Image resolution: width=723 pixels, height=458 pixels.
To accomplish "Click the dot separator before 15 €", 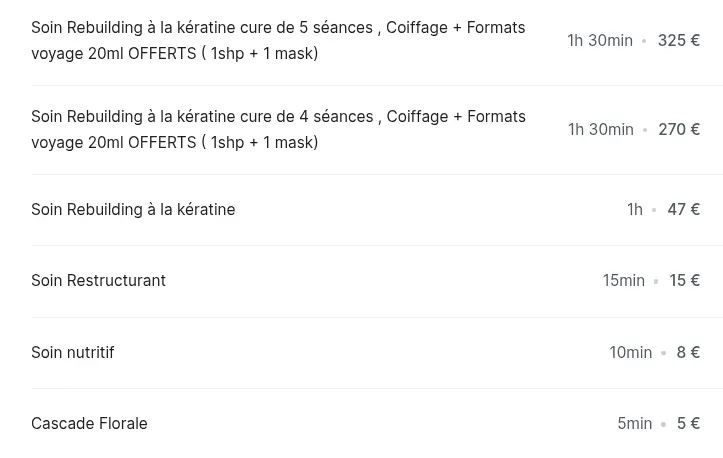I will (656, 282).
